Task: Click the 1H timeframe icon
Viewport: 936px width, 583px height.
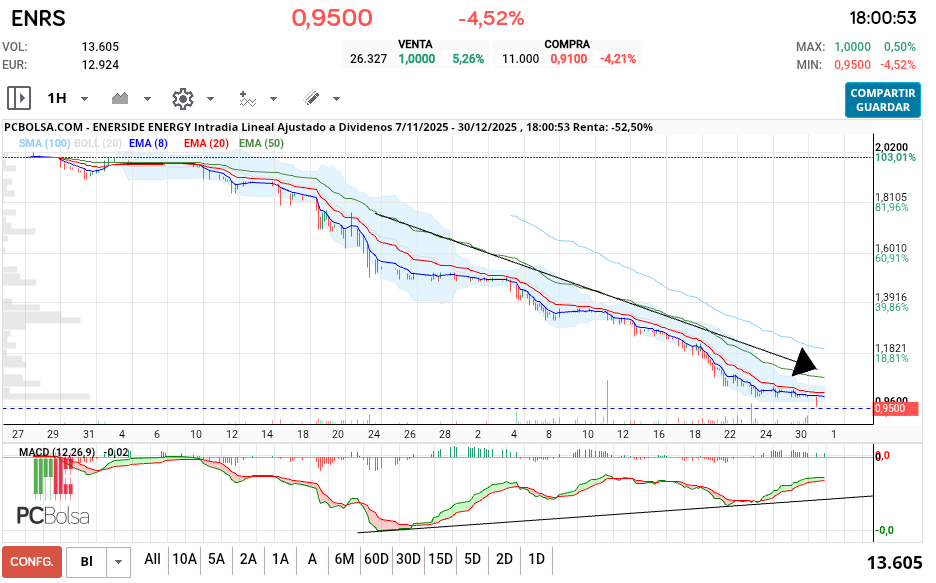Action: coord(58,98)
